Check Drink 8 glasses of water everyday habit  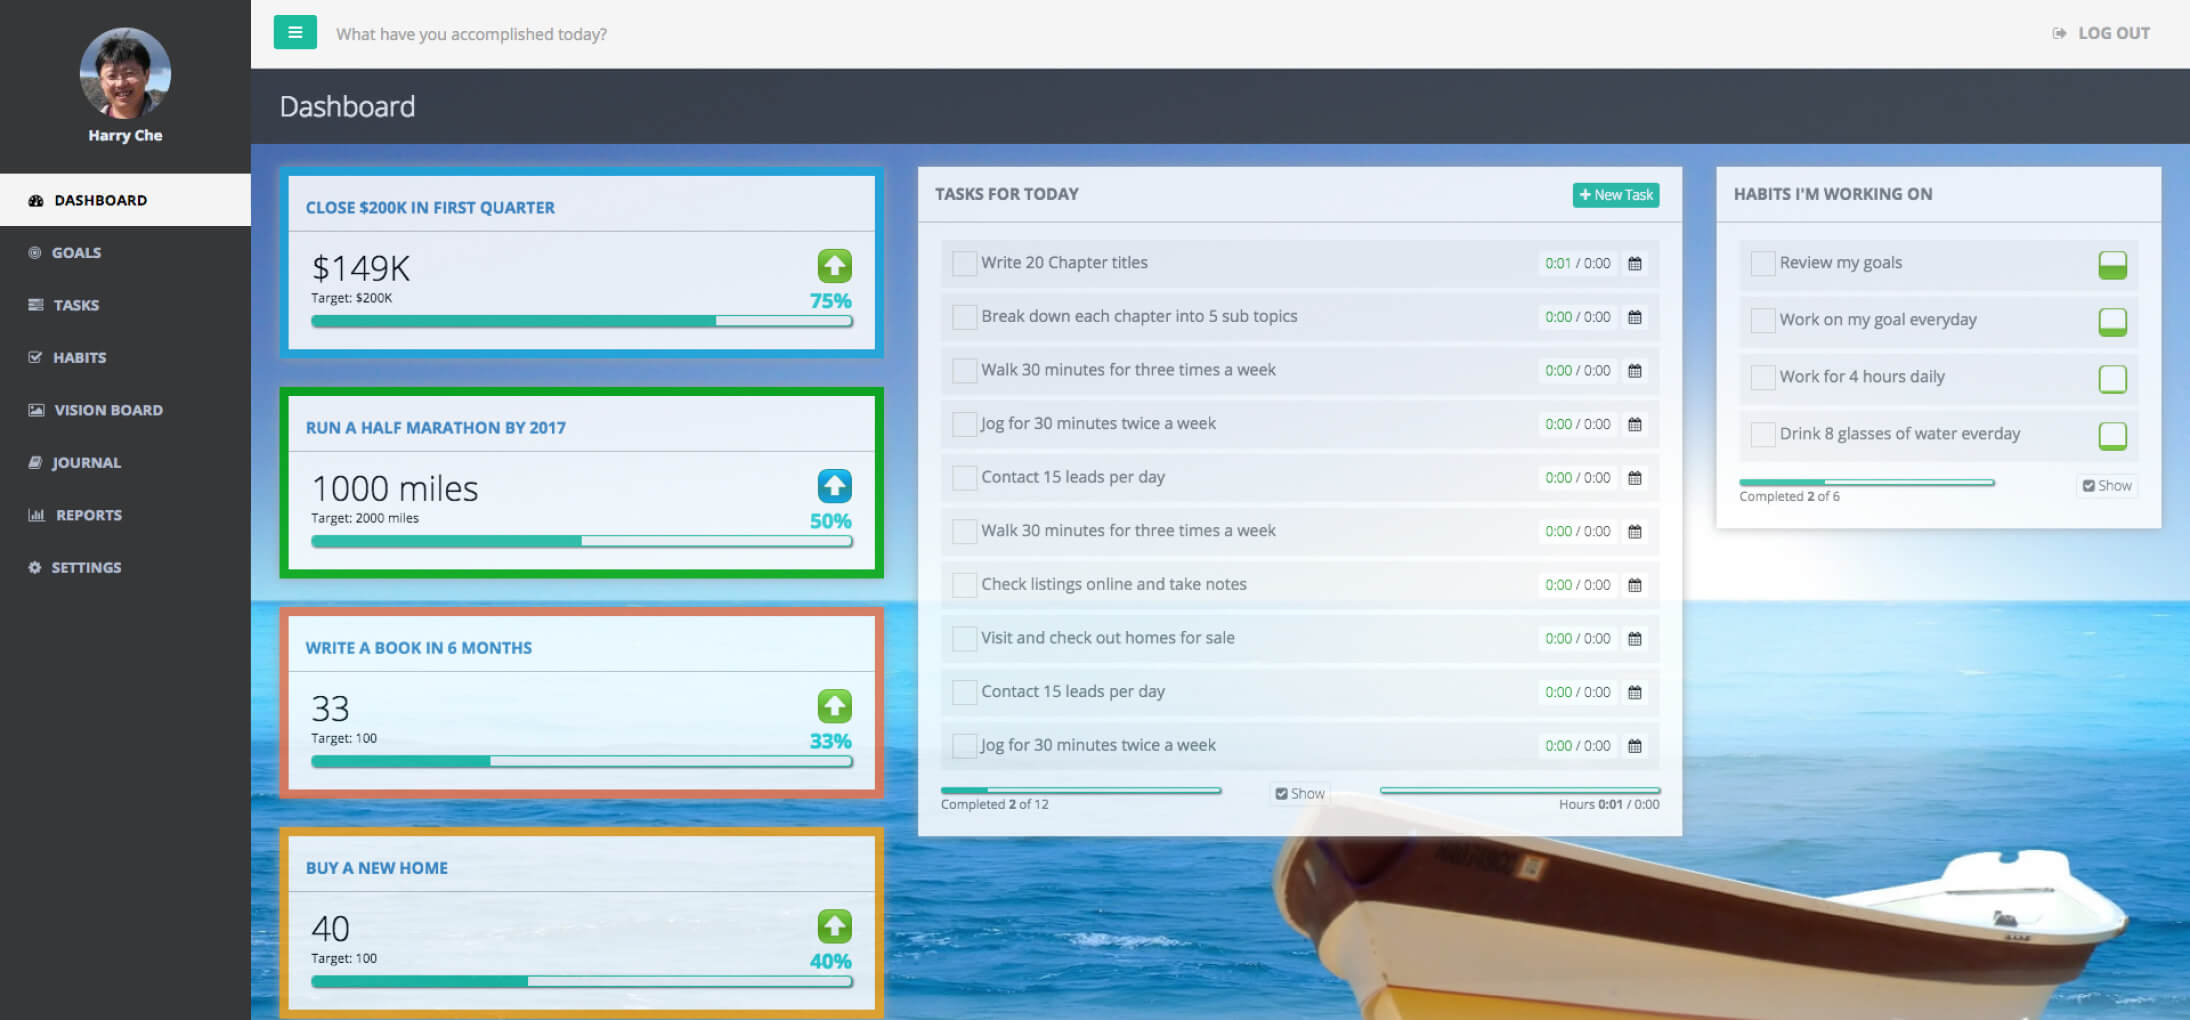pos(1762,434)
